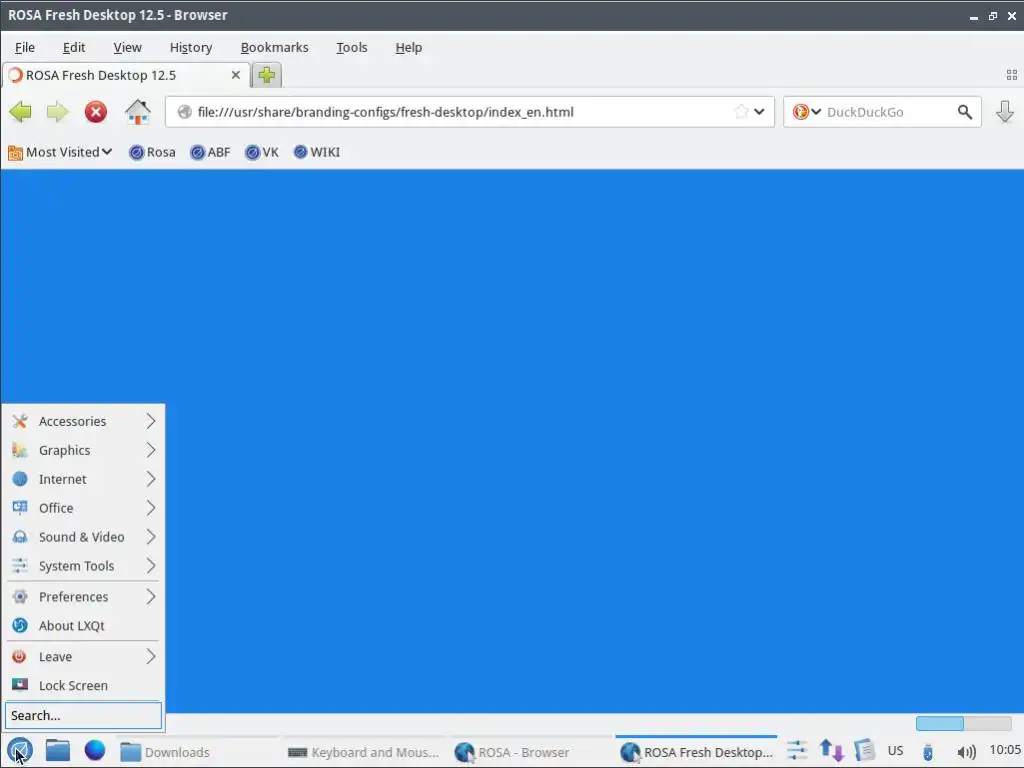This screenshot has height=768, width=1024.
Task: Expand the Most Visited bookmarks folder
Action: [x=60, y=152]
